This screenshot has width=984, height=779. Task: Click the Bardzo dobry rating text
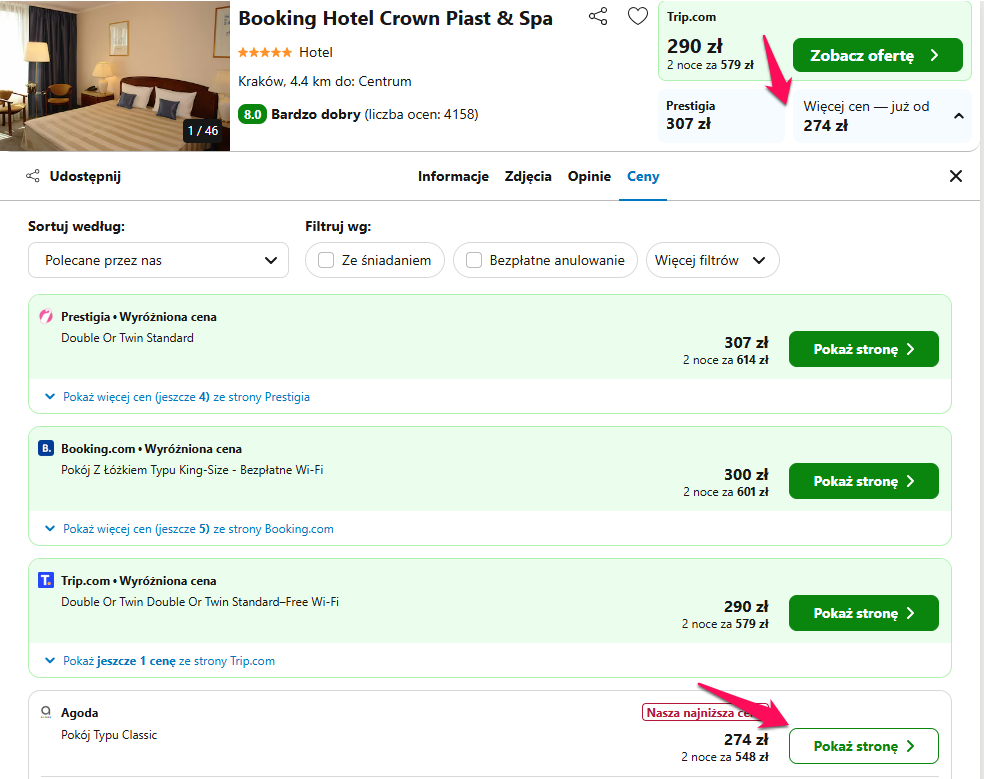(x=316, y=114)
